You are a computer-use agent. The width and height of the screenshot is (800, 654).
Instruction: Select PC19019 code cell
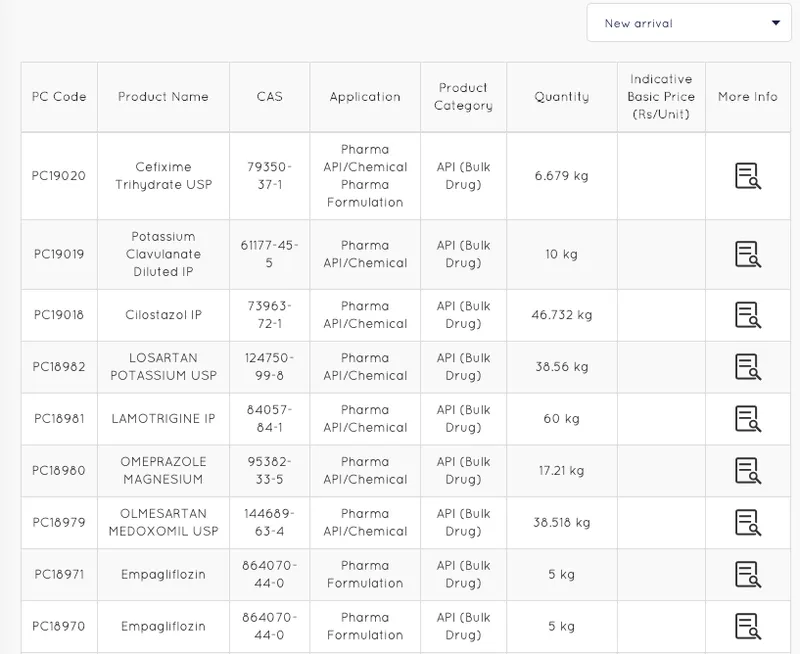(59, 254)
